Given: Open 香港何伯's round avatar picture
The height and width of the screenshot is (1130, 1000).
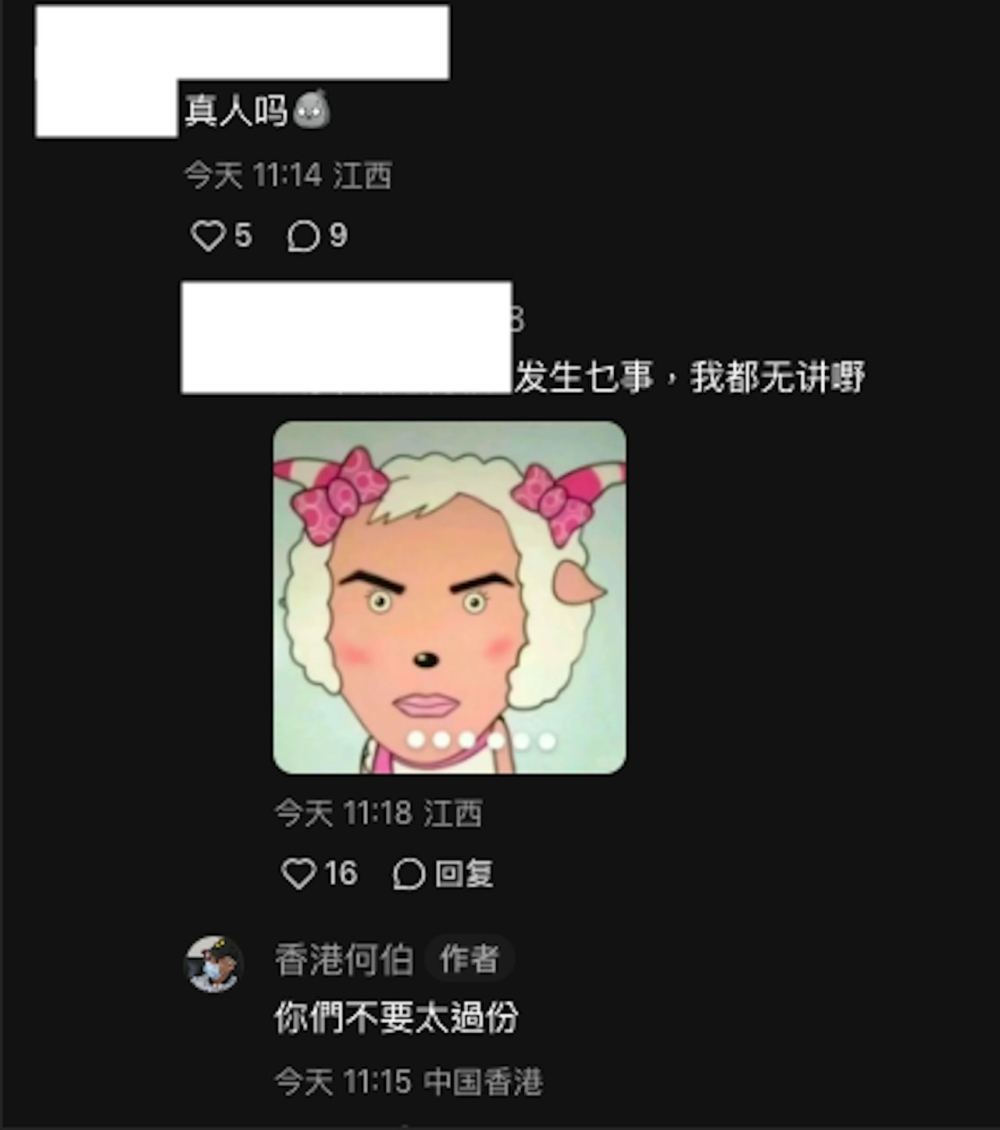Looking at the screenshot, I should point(213,964).
